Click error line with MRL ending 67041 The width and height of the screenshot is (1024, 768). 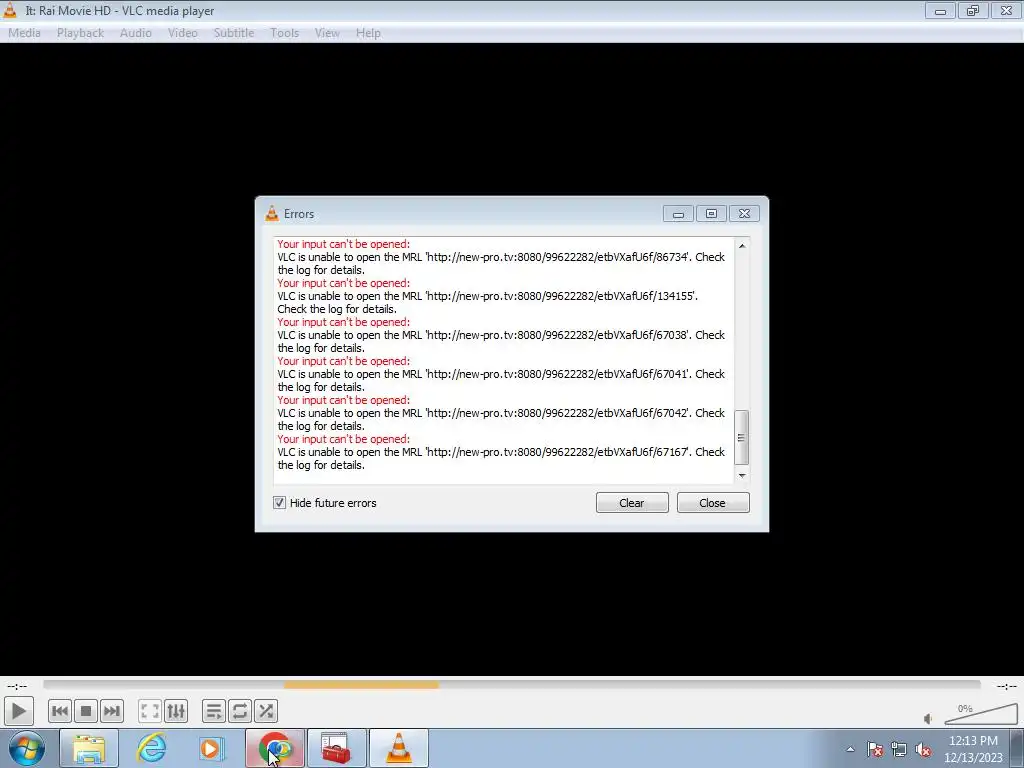501,380
